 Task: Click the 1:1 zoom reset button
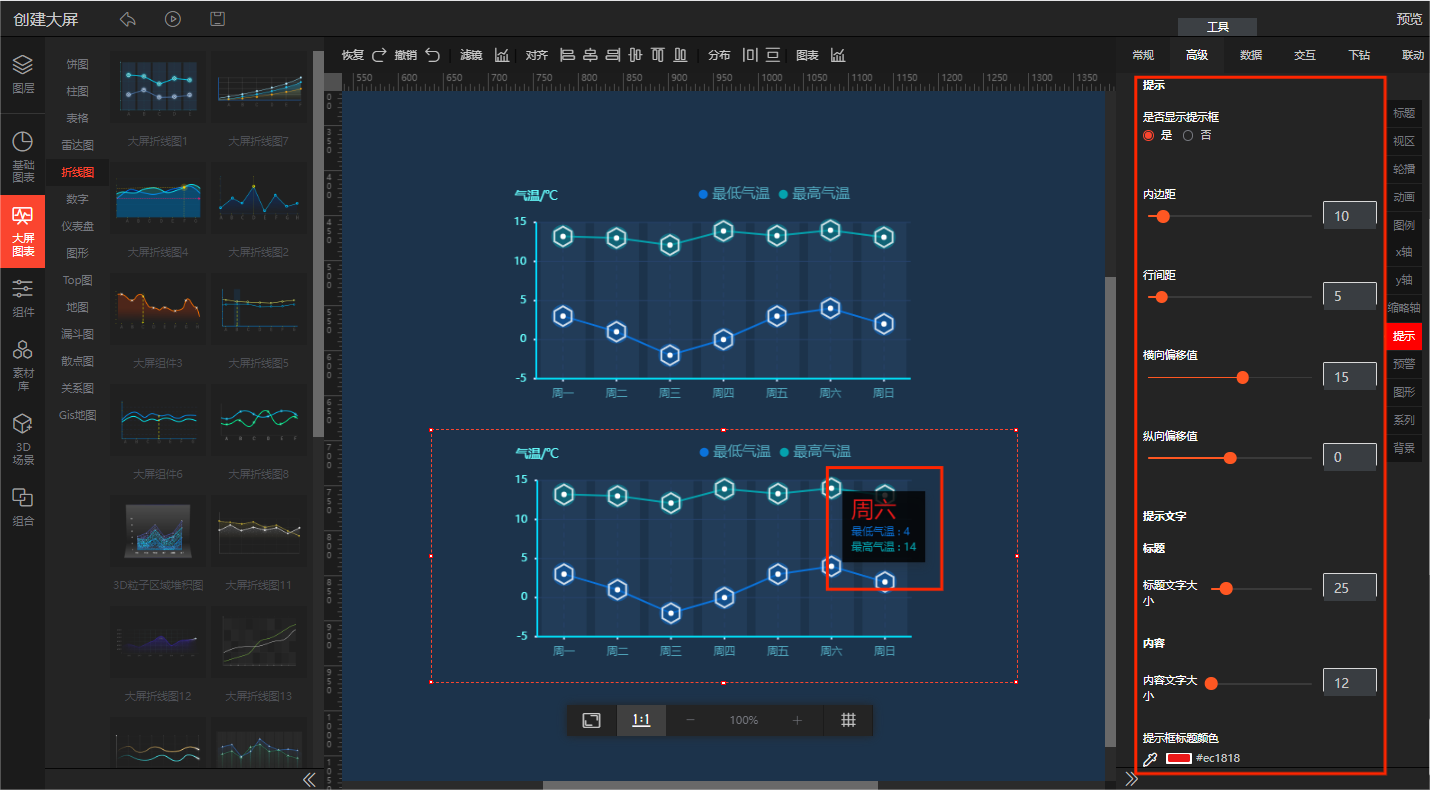642,720
